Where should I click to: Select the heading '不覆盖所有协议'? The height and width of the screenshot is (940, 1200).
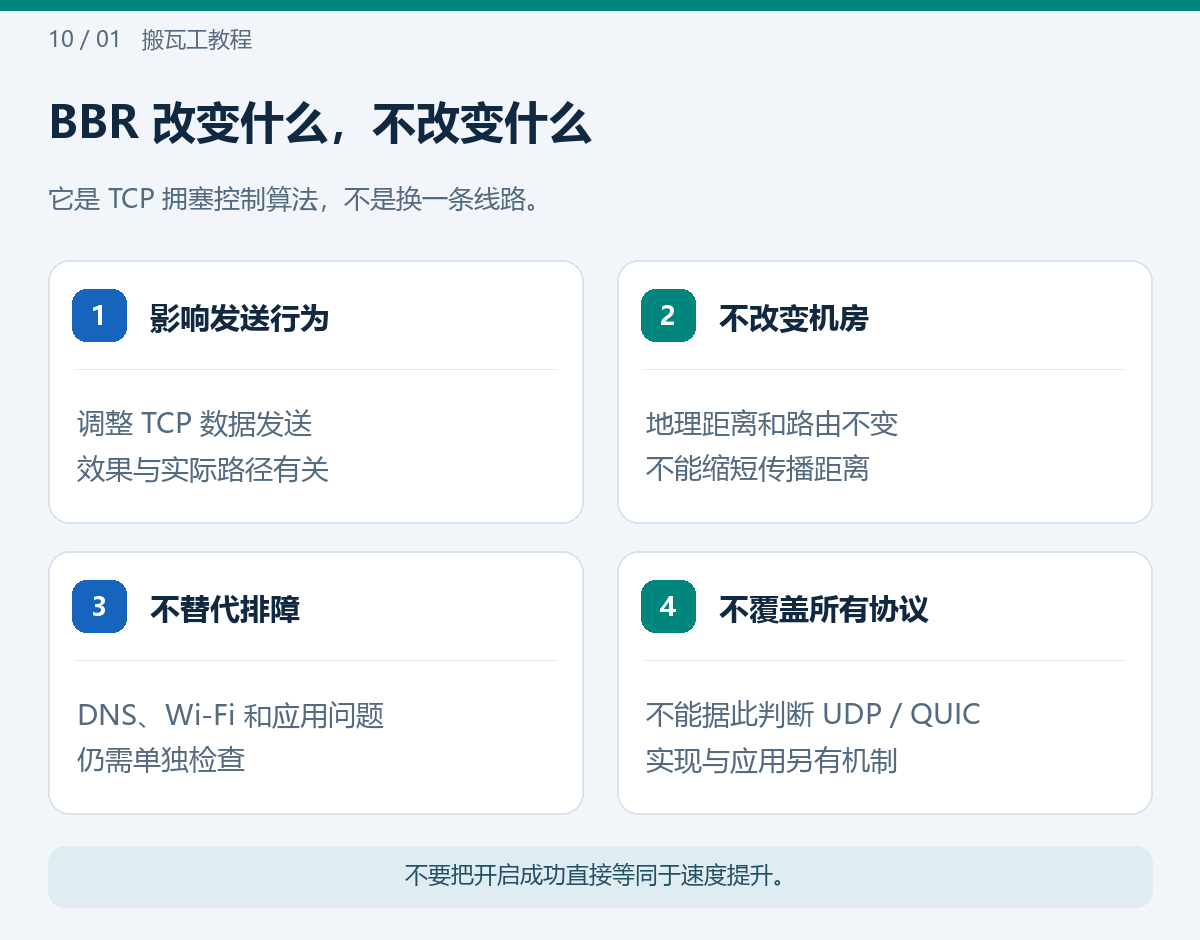click(823, 609)
